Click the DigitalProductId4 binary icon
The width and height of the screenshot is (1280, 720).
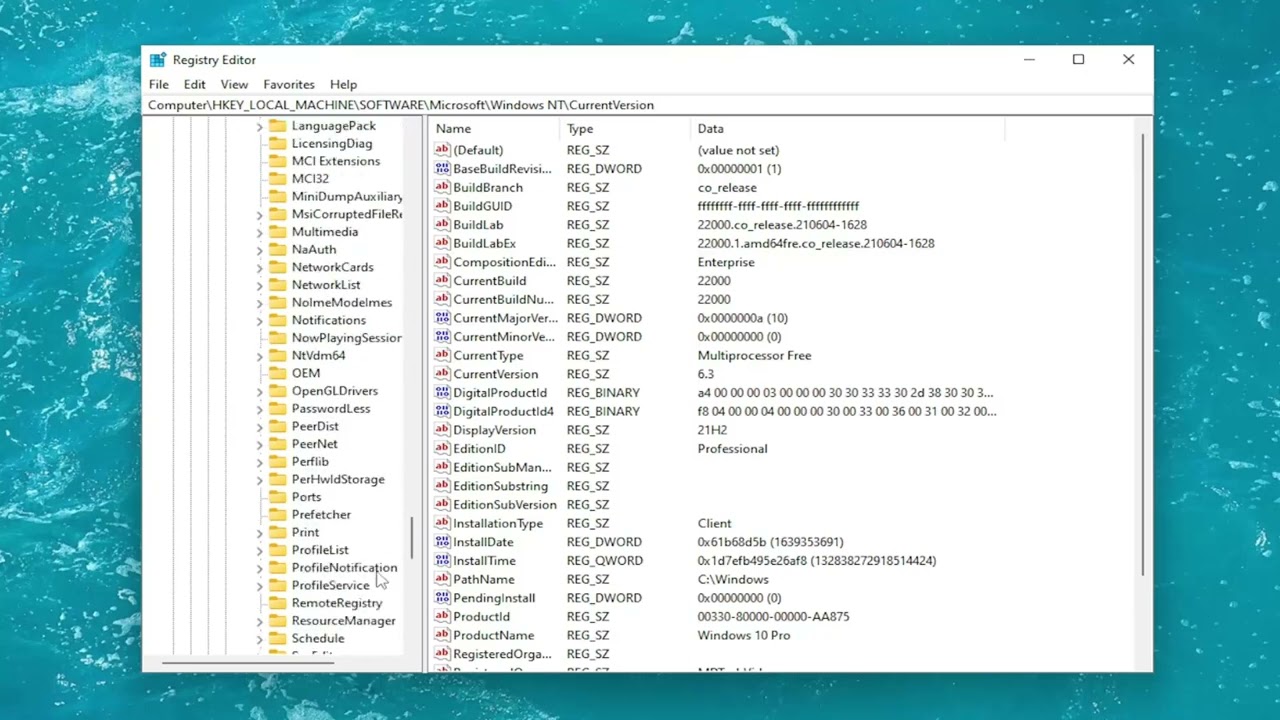tap(443, 411)
